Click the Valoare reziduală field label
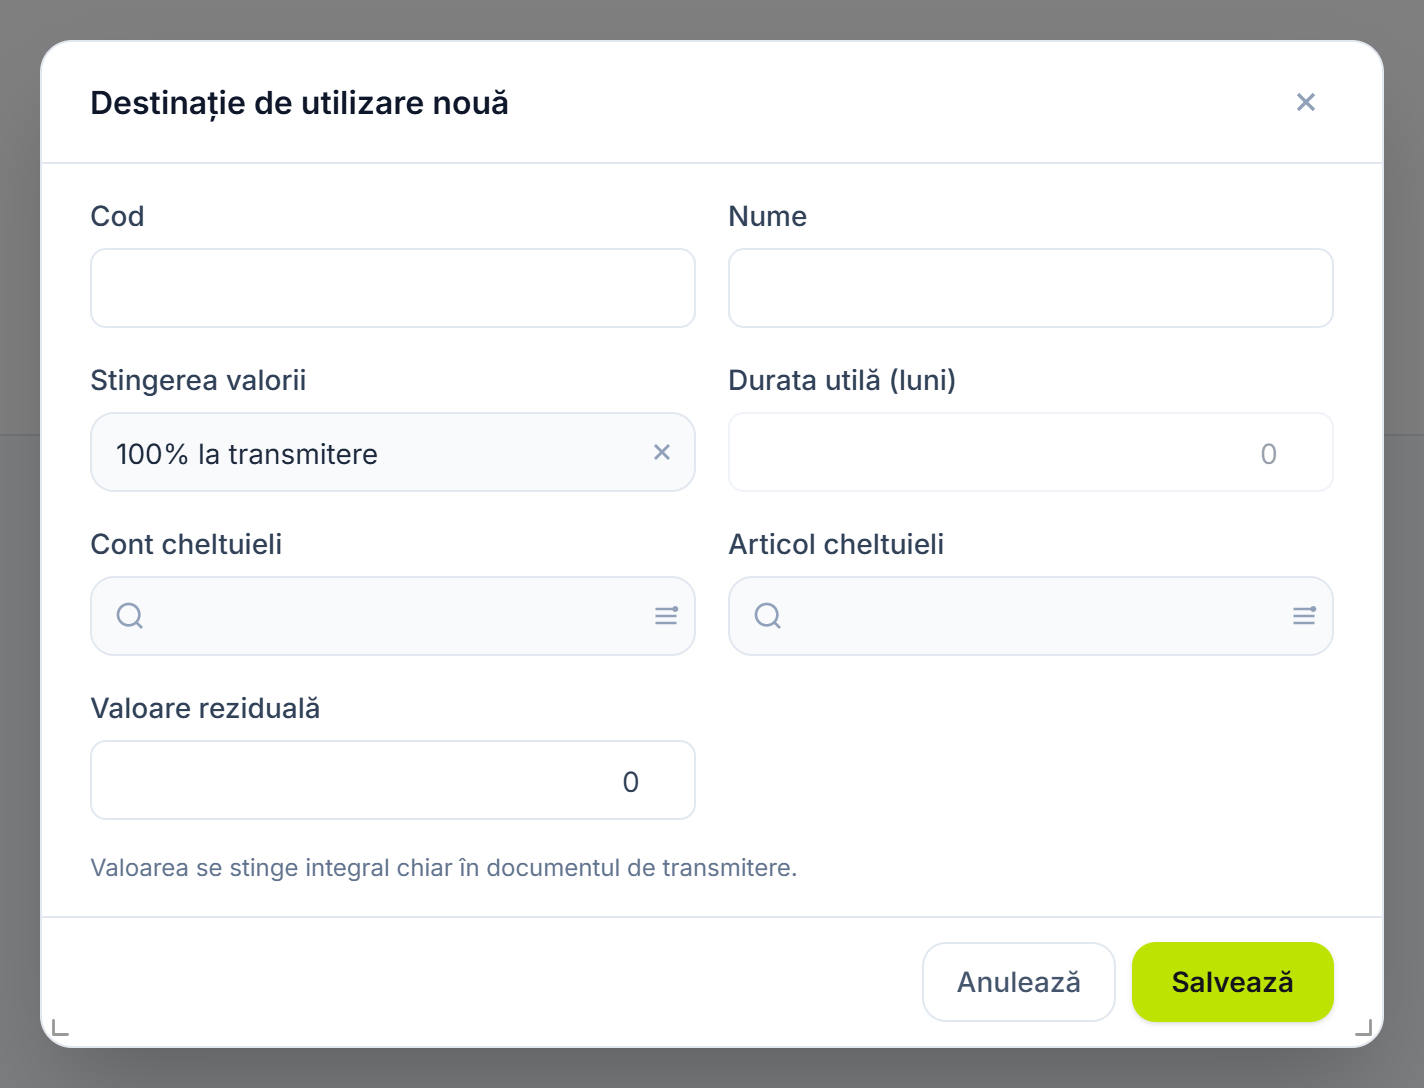Image resolution: width=1424 pixels, height=1088 pixels. (x=205, y=708)
